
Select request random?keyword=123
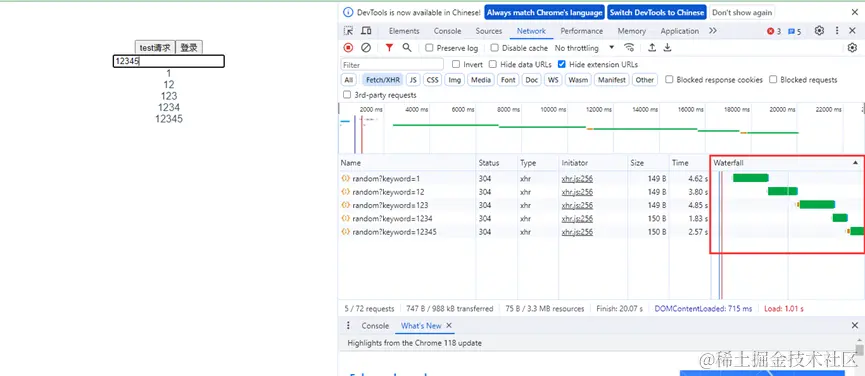[391, 205]
